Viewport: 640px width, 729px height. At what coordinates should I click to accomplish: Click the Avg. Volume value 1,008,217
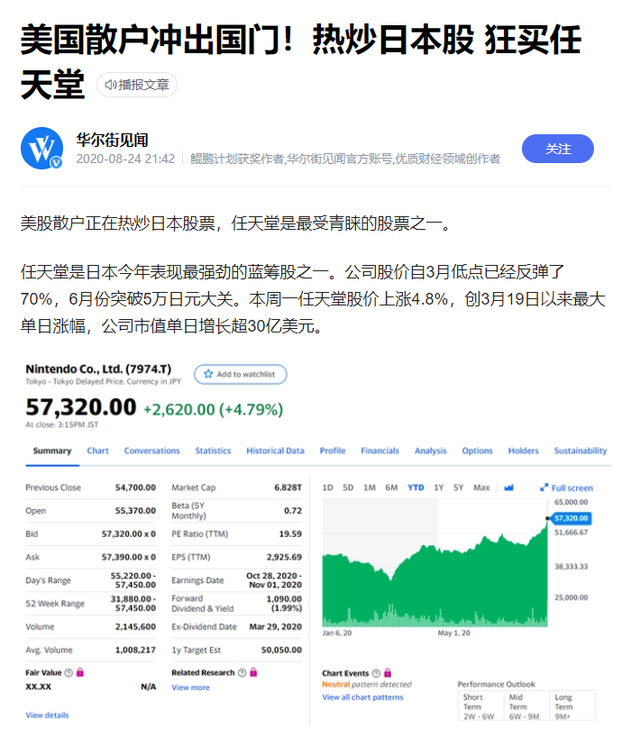point(135,650)
